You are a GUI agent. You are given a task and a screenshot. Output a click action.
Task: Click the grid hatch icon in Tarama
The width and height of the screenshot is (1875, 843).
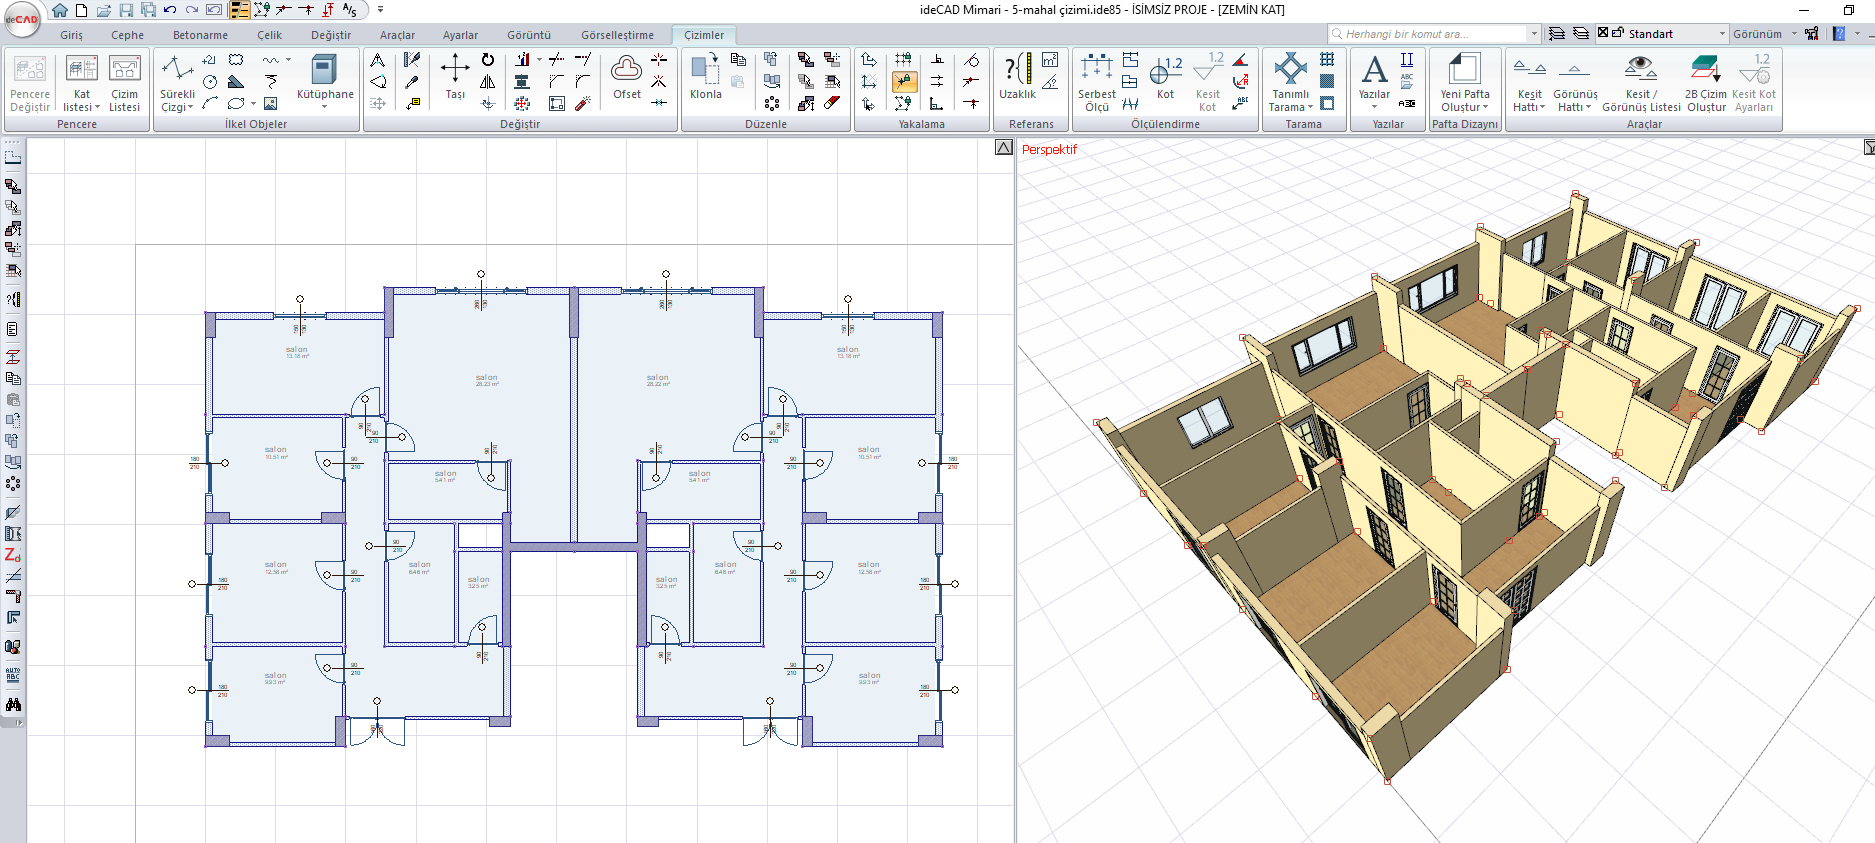click(x=1327, y=59)
